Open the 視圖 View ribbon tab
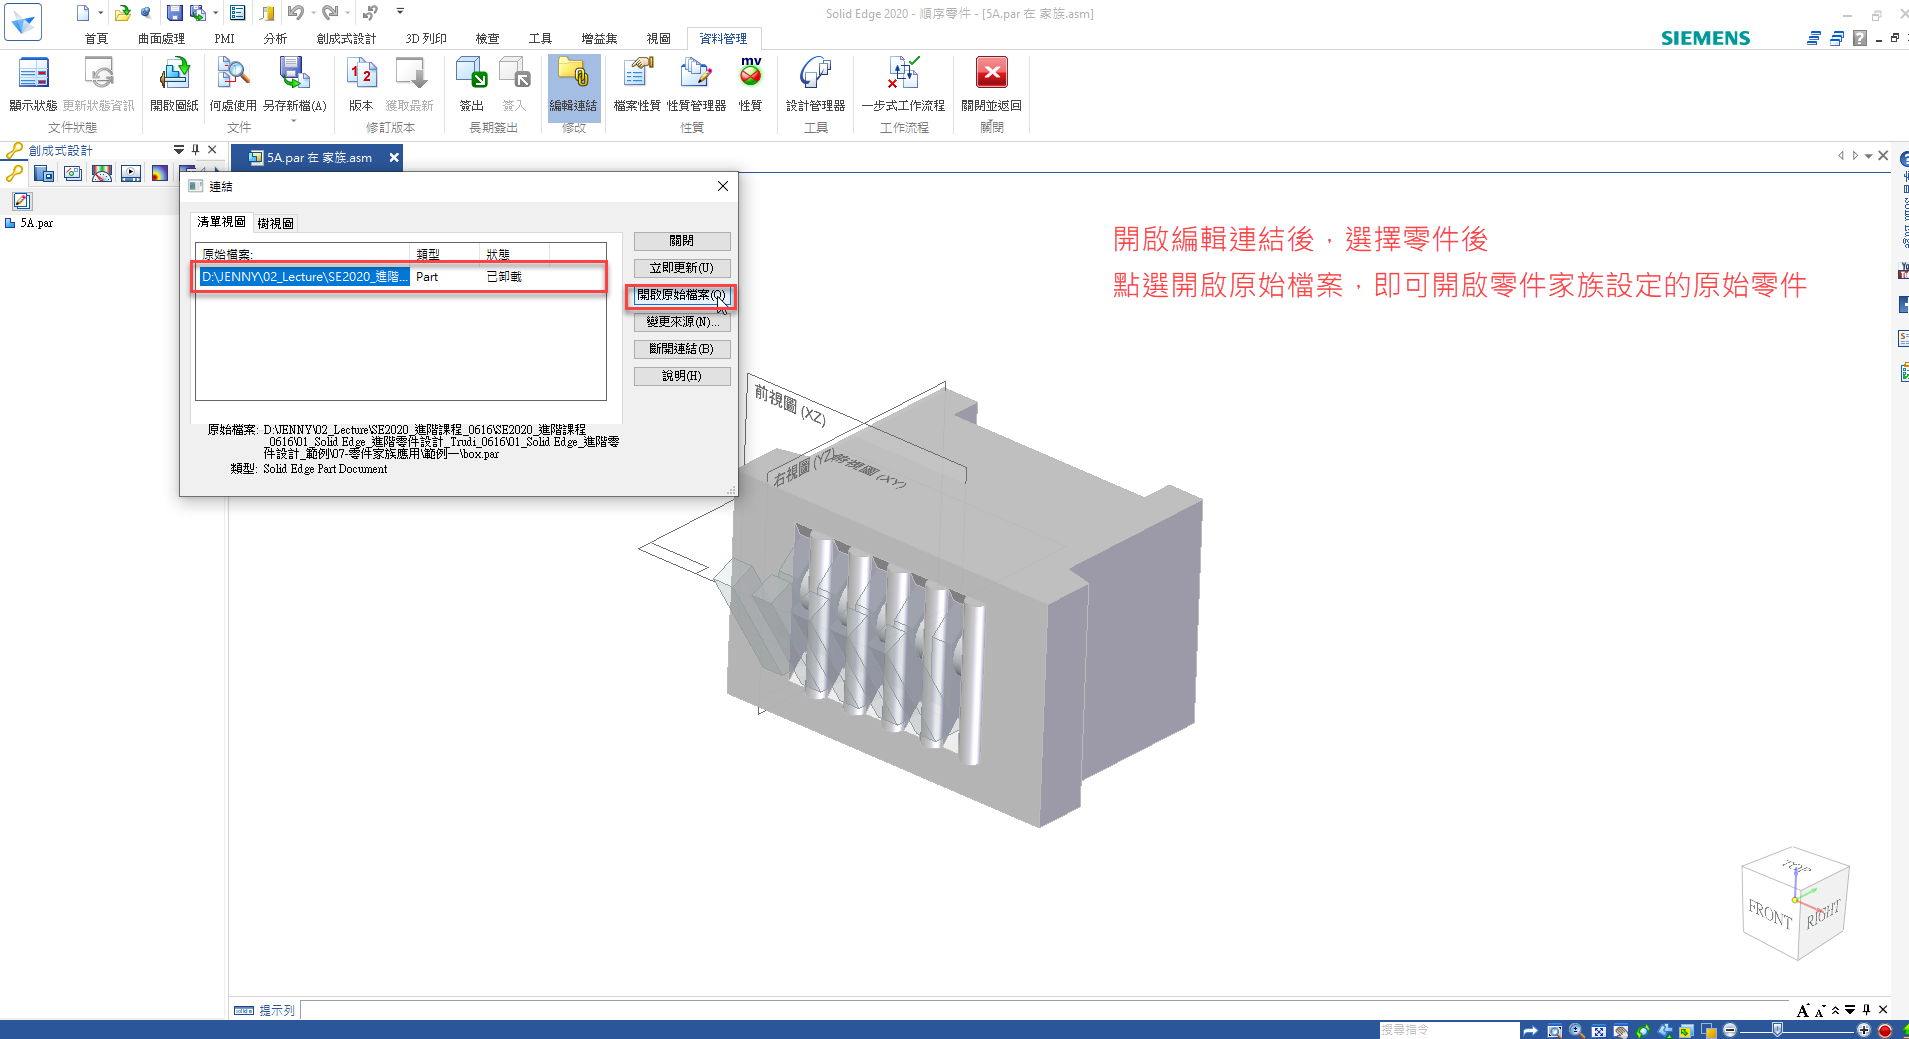The image size is (1909, 1039). coord(658,39)
